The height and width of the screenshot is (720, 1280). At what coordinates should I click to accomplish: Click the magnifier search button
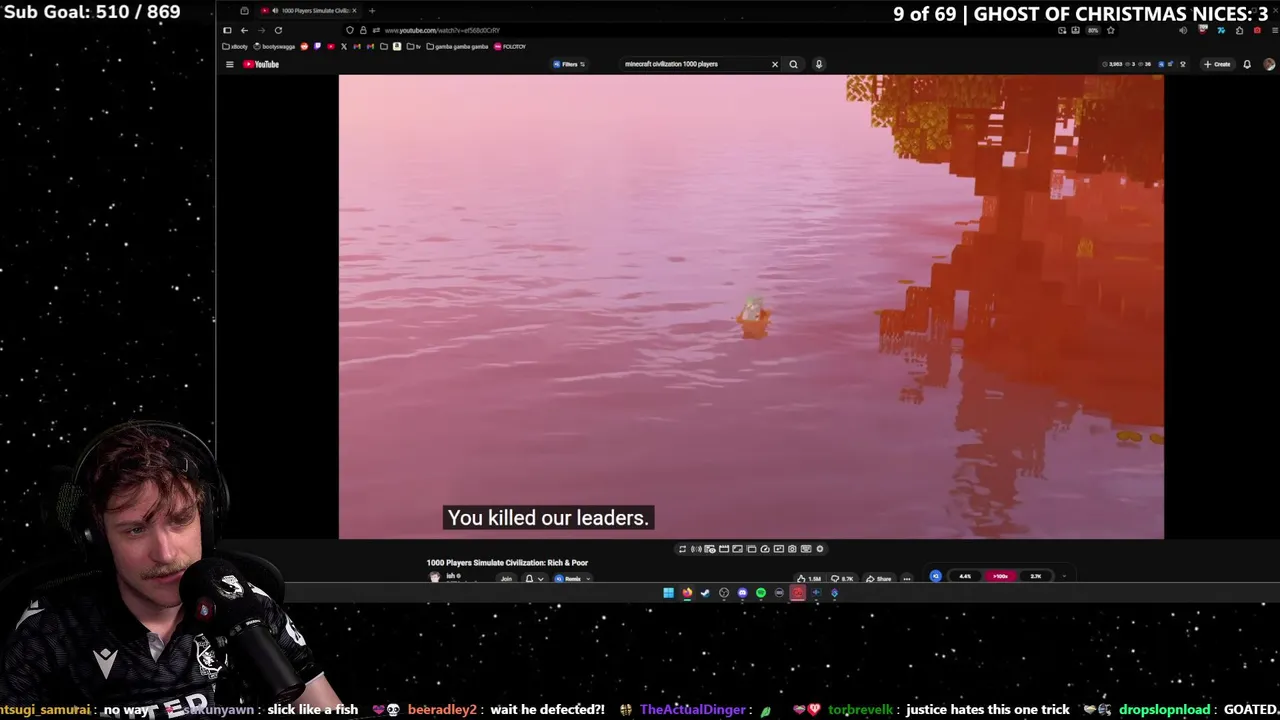coord(794,64)
